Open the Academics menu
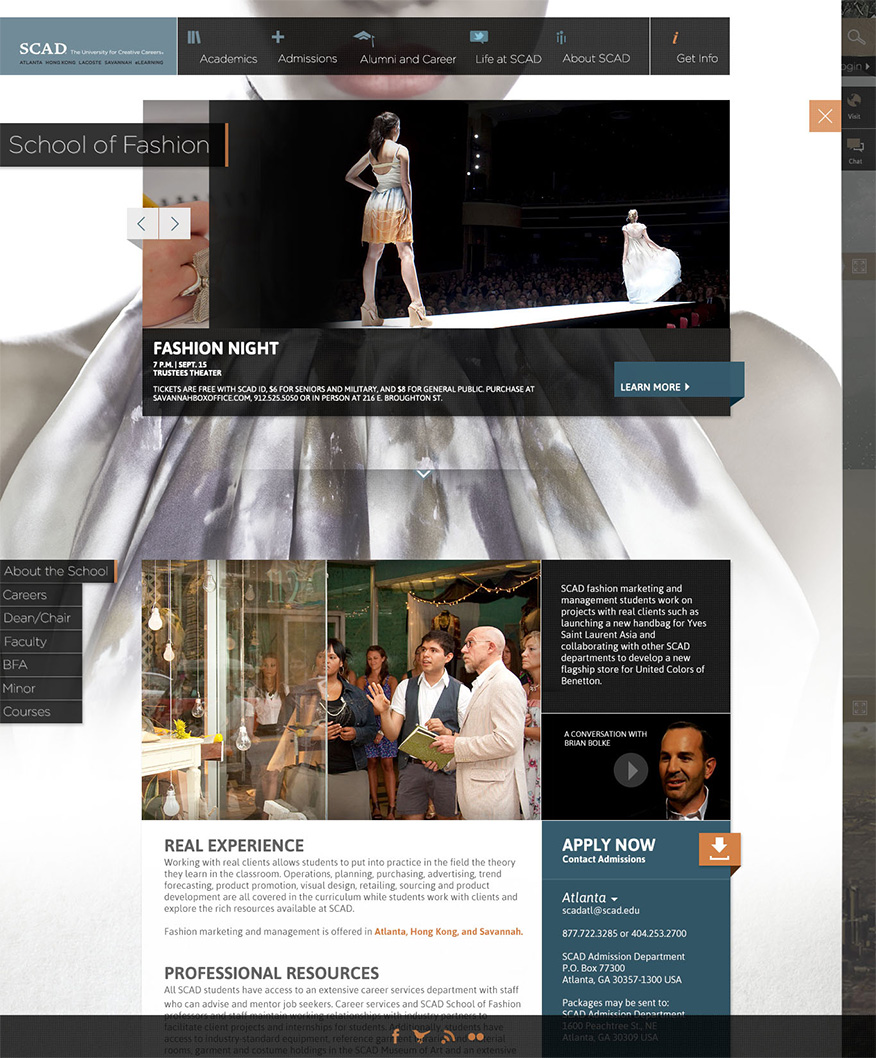 coord(228,59)
